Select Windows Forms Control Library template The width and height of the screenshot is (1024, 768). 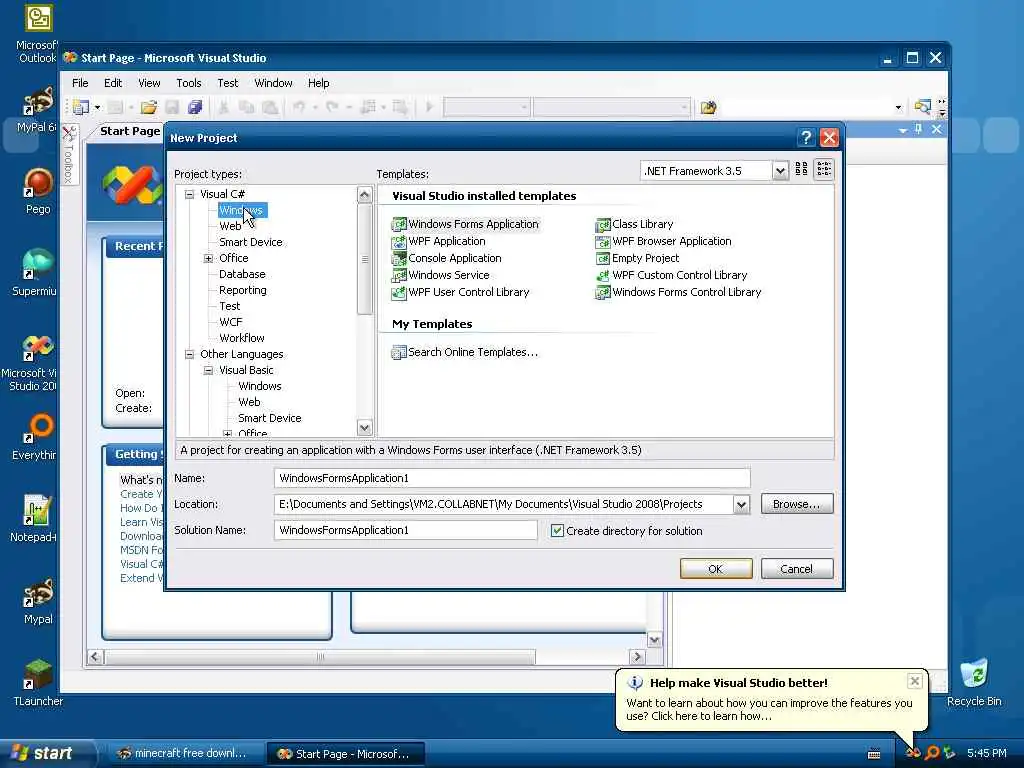pyautogui.click(x=679, y=292)
